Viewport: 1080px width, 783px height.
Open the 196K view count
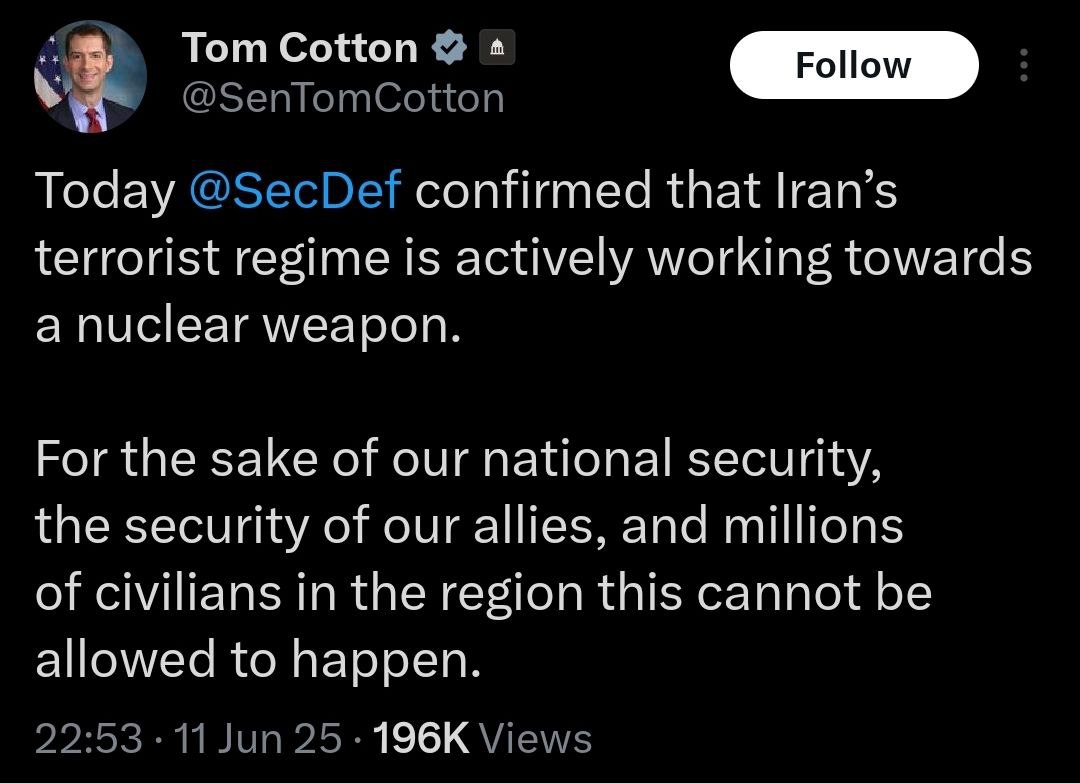(420, 739)
